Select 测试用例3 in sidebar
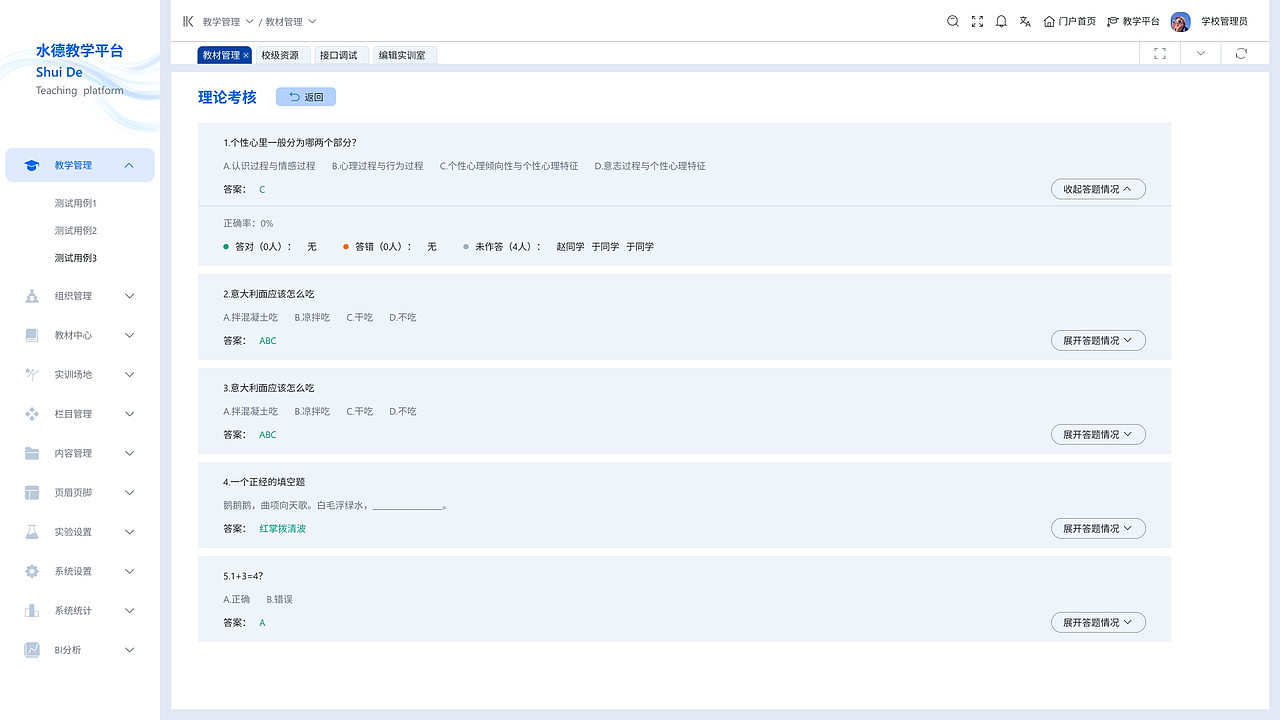 click(x=76, y=258)
